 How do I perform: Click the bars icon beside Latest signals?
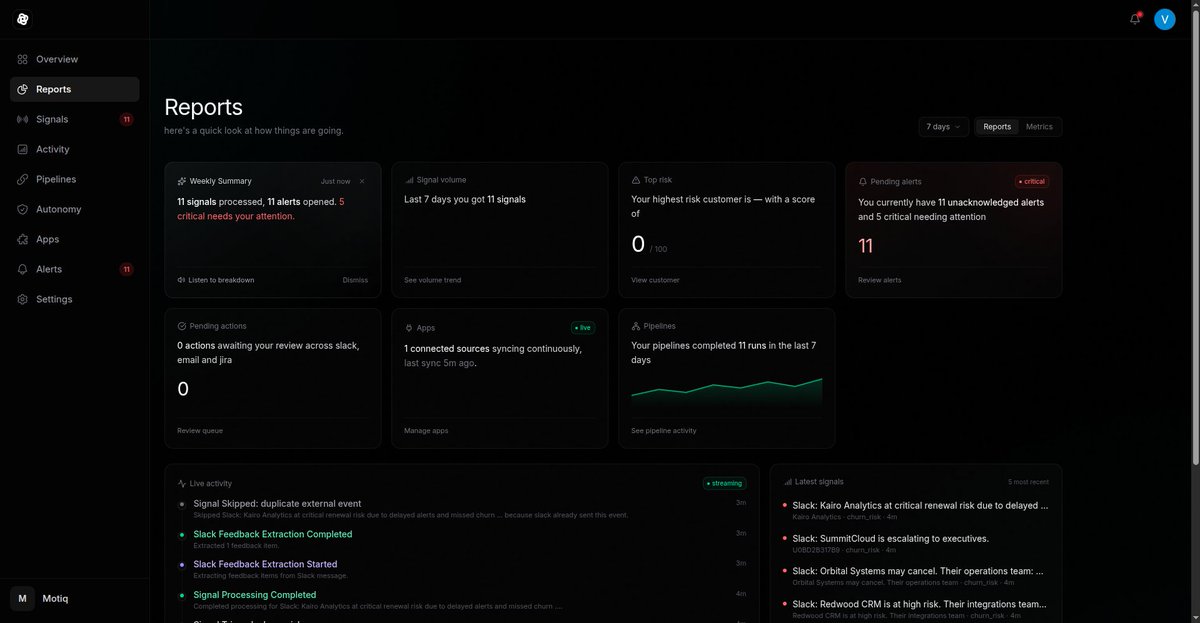[x=788, y=481]
